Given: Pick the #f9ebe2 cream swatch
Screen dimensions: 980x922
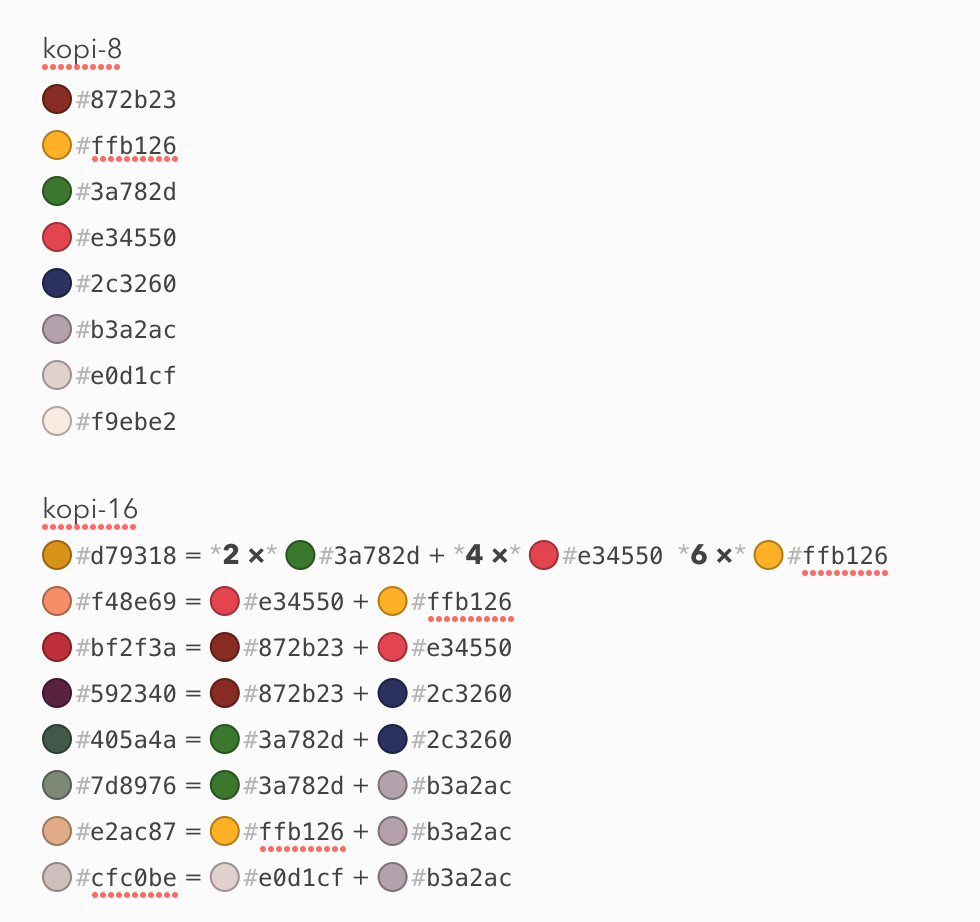Looking at the screenshot, I should click(57, 421).
